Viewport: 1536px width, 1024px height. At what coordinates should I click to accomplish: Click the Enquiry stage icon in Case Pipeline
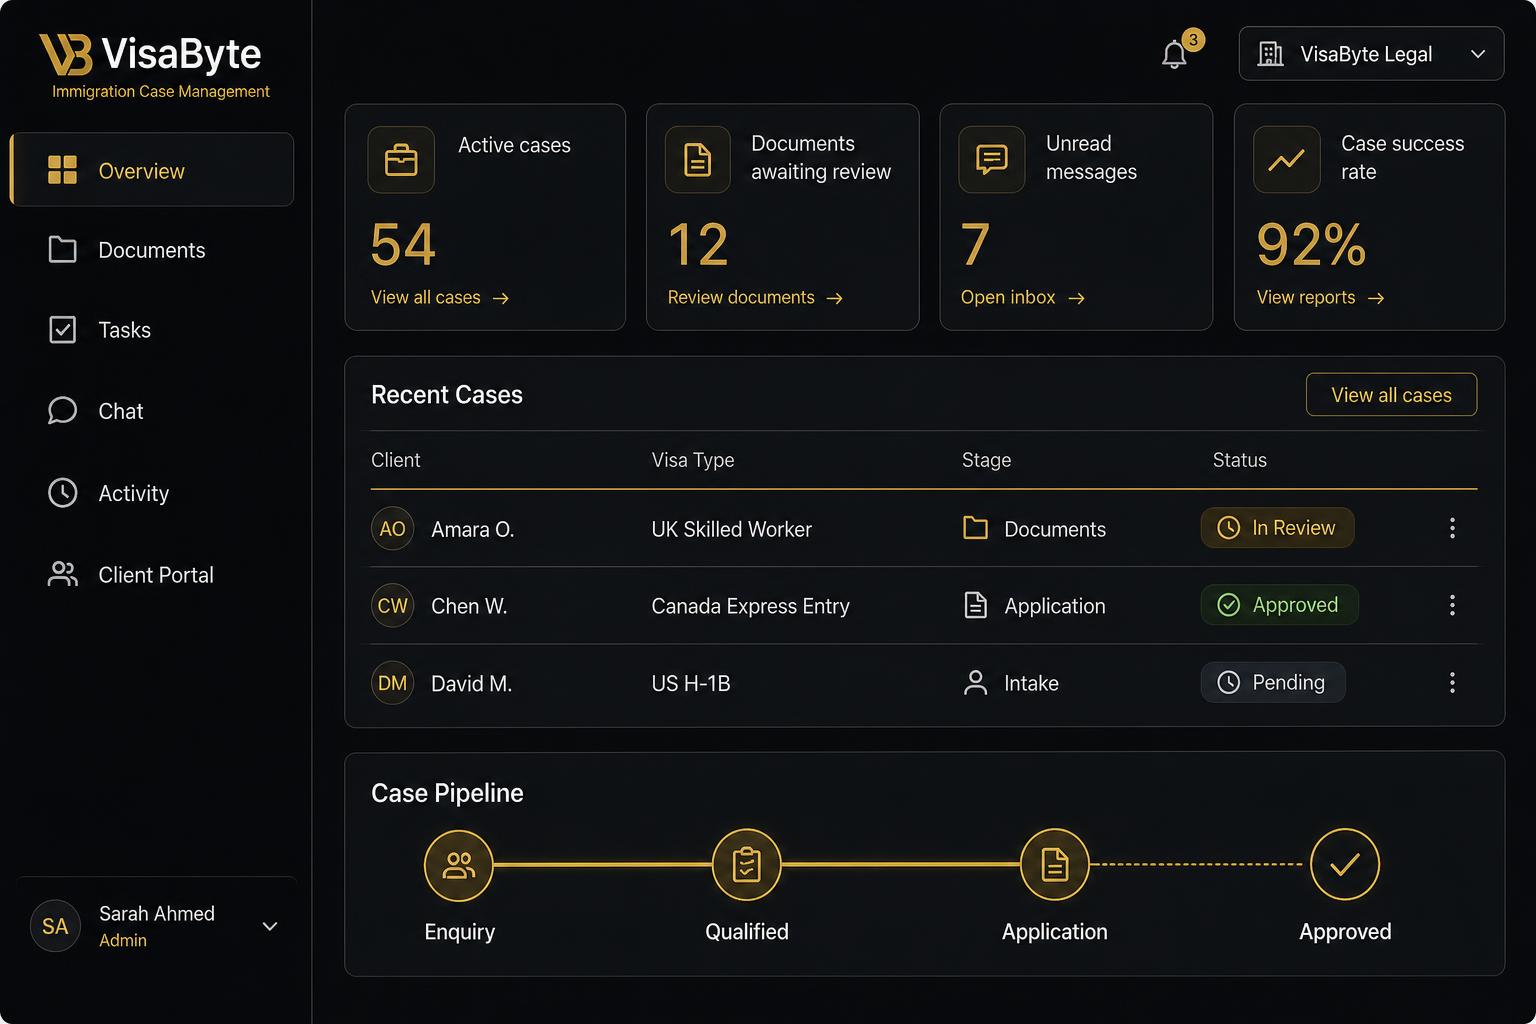[459, 865]
